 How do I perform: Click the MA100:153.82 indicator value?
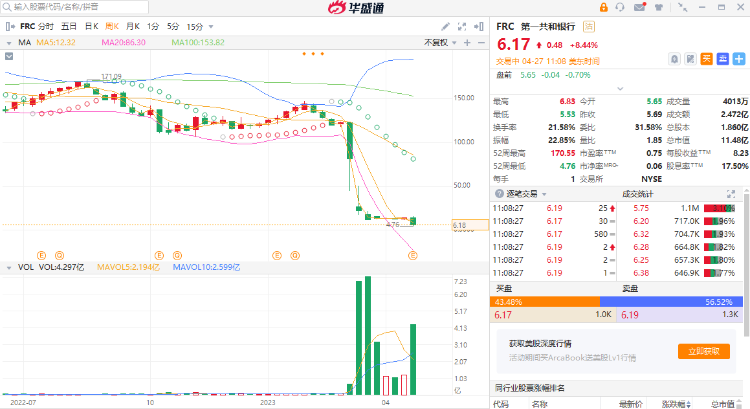point(198,42)
